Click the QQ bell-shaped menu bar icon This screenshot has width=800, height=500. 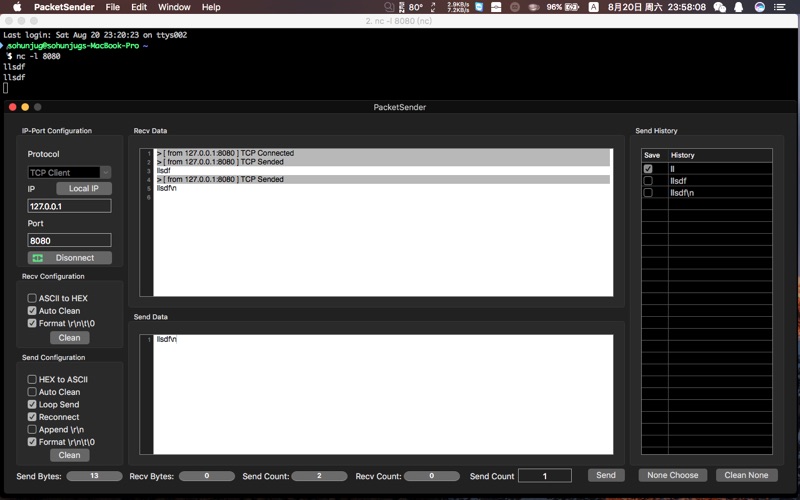pyautogui.click(x=738, y=7)
